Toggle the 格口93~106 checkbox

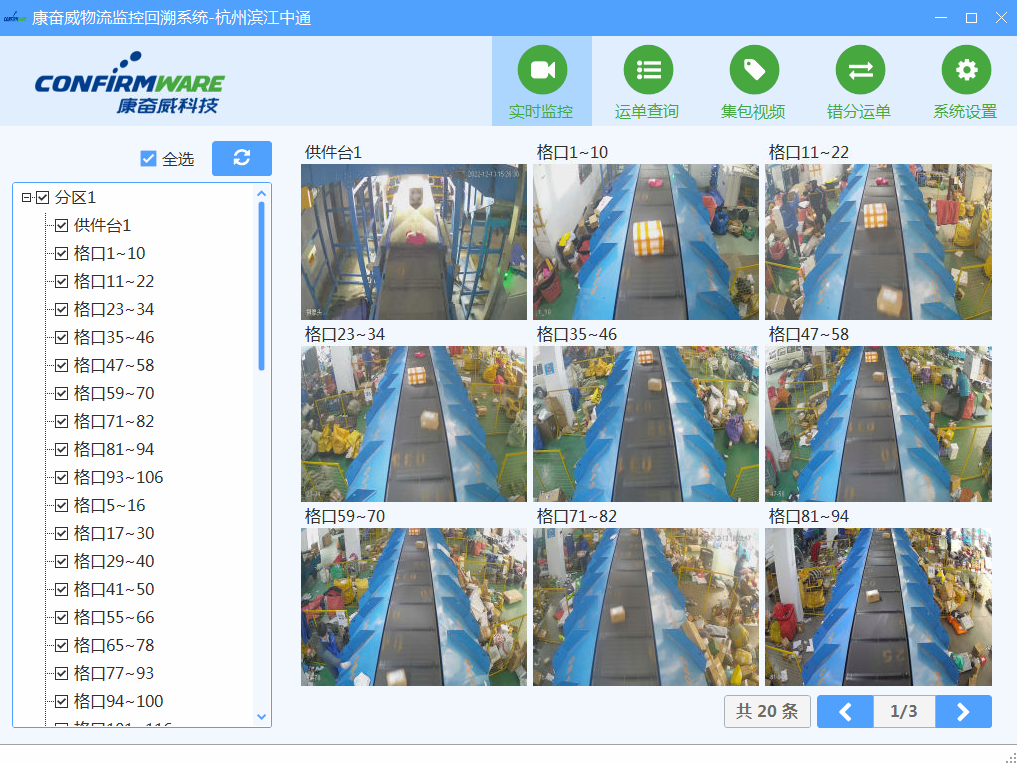61,478
